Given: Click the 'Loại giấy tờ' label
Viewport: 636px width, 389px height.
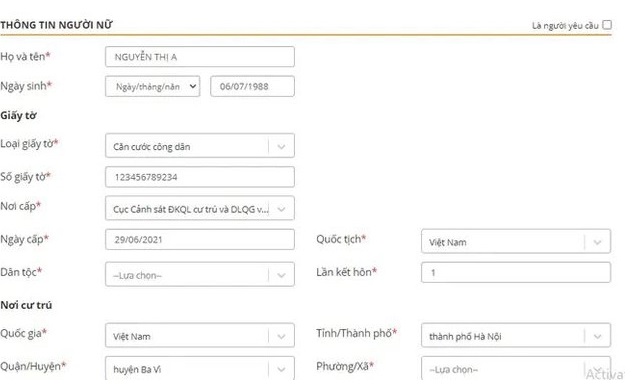Looking at the screenshot, I should pos(29,144).
